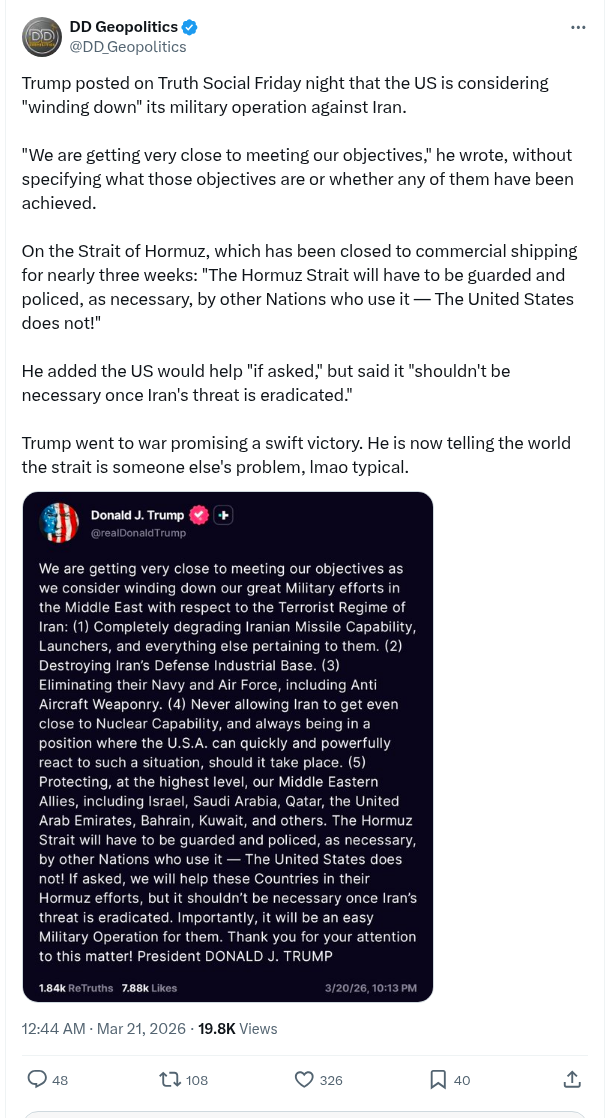608x1118 pixels.
Task: Open the DD Geopolitics display name link
Action: coord(123,27)
